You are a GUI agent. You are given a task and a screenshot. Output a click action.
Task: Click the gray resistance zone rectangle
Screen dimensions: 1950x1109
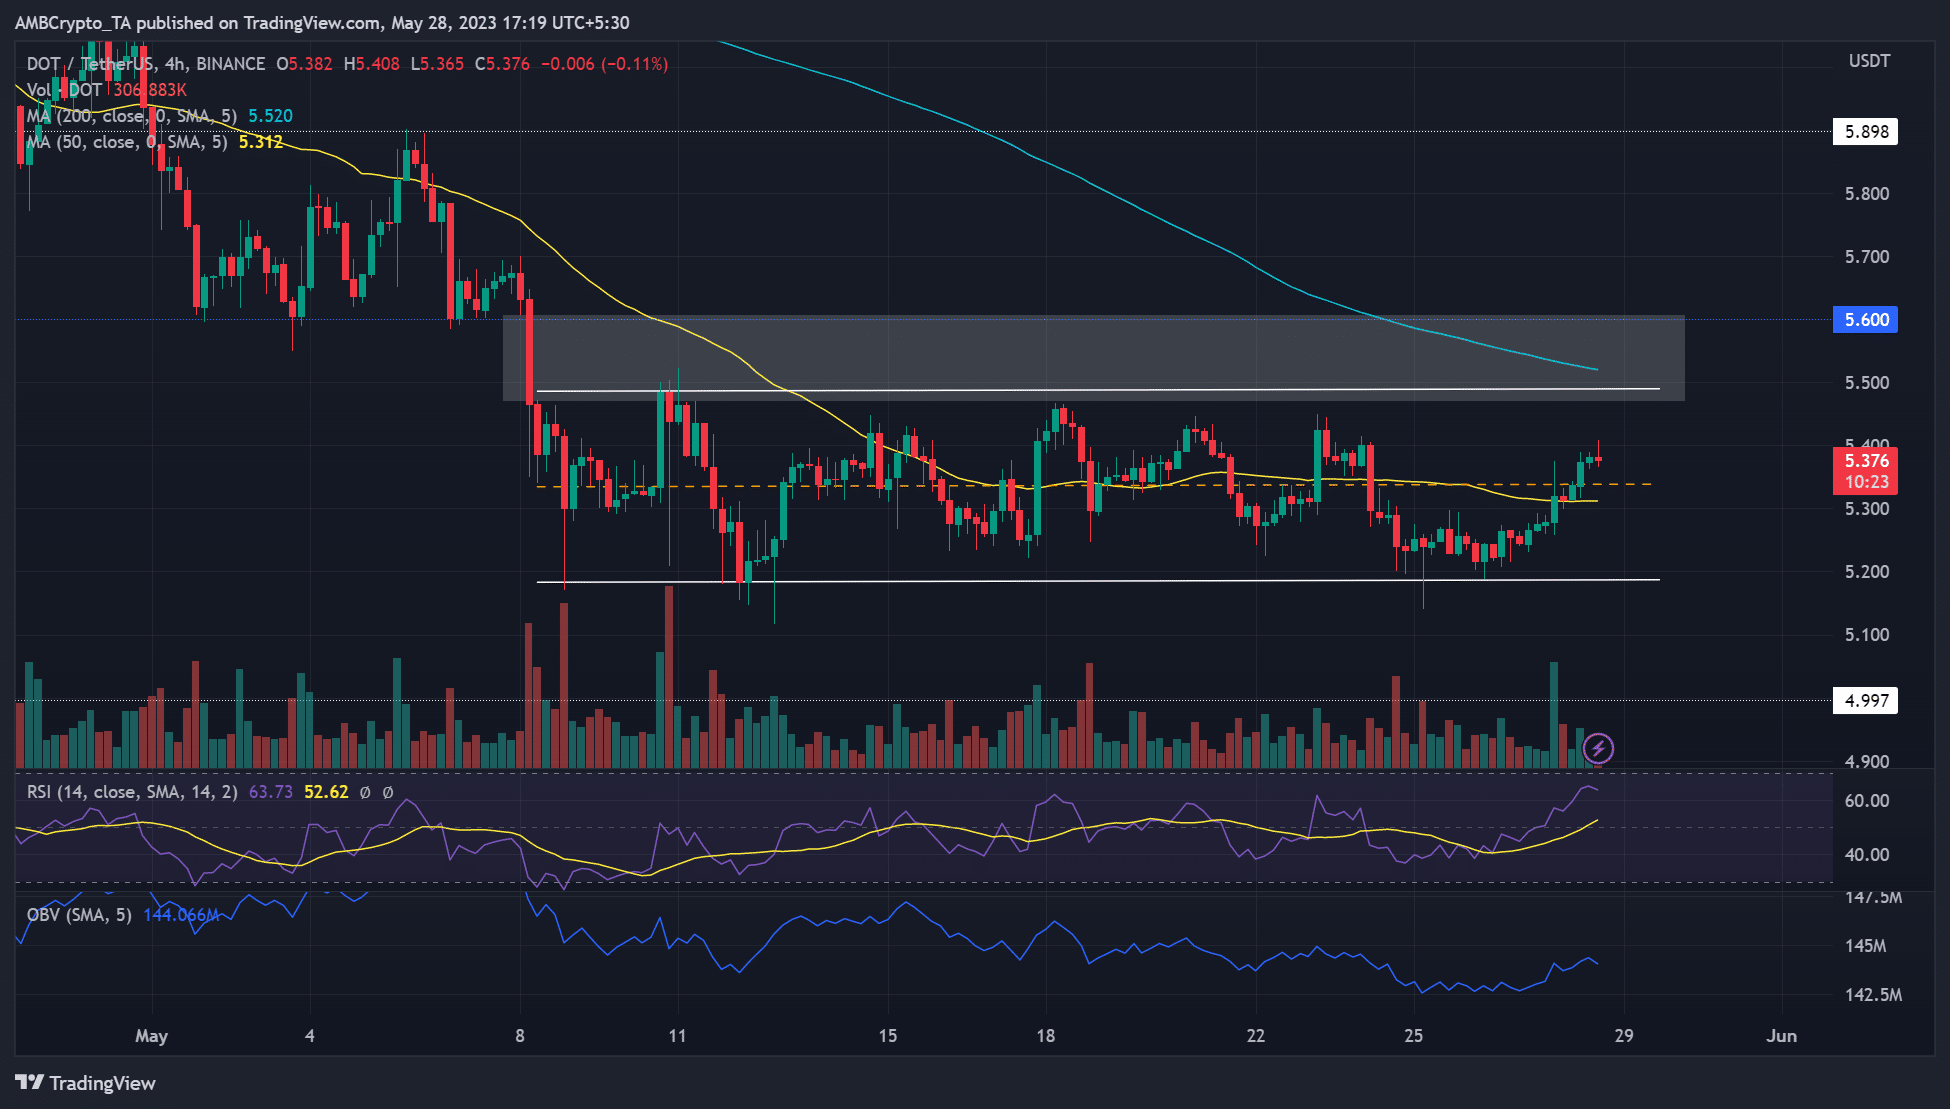tap(1093, 358)
